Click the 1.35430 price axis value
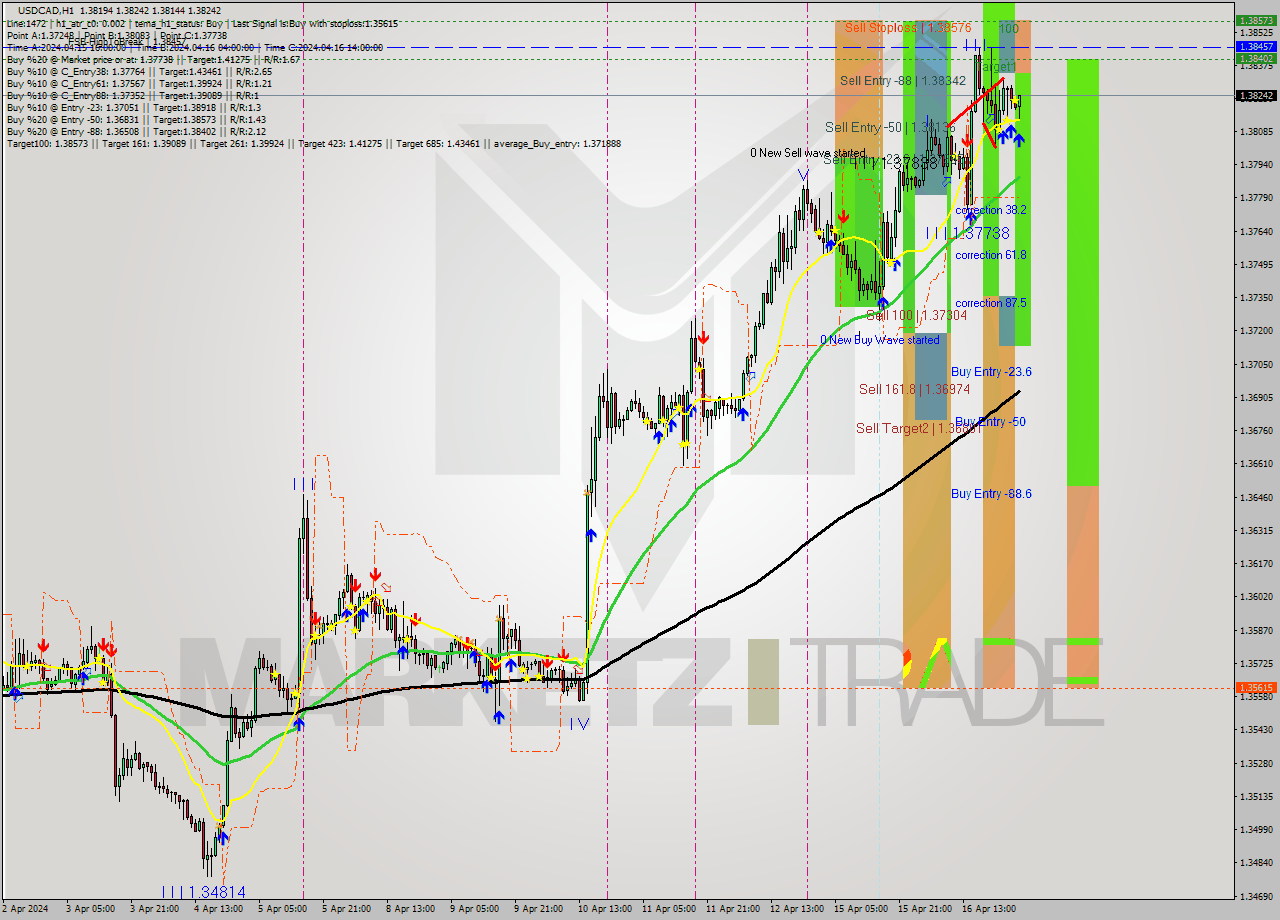The height and width of the screenshot is (920, 1280). pyautogui.click(x=1255, y=729)
